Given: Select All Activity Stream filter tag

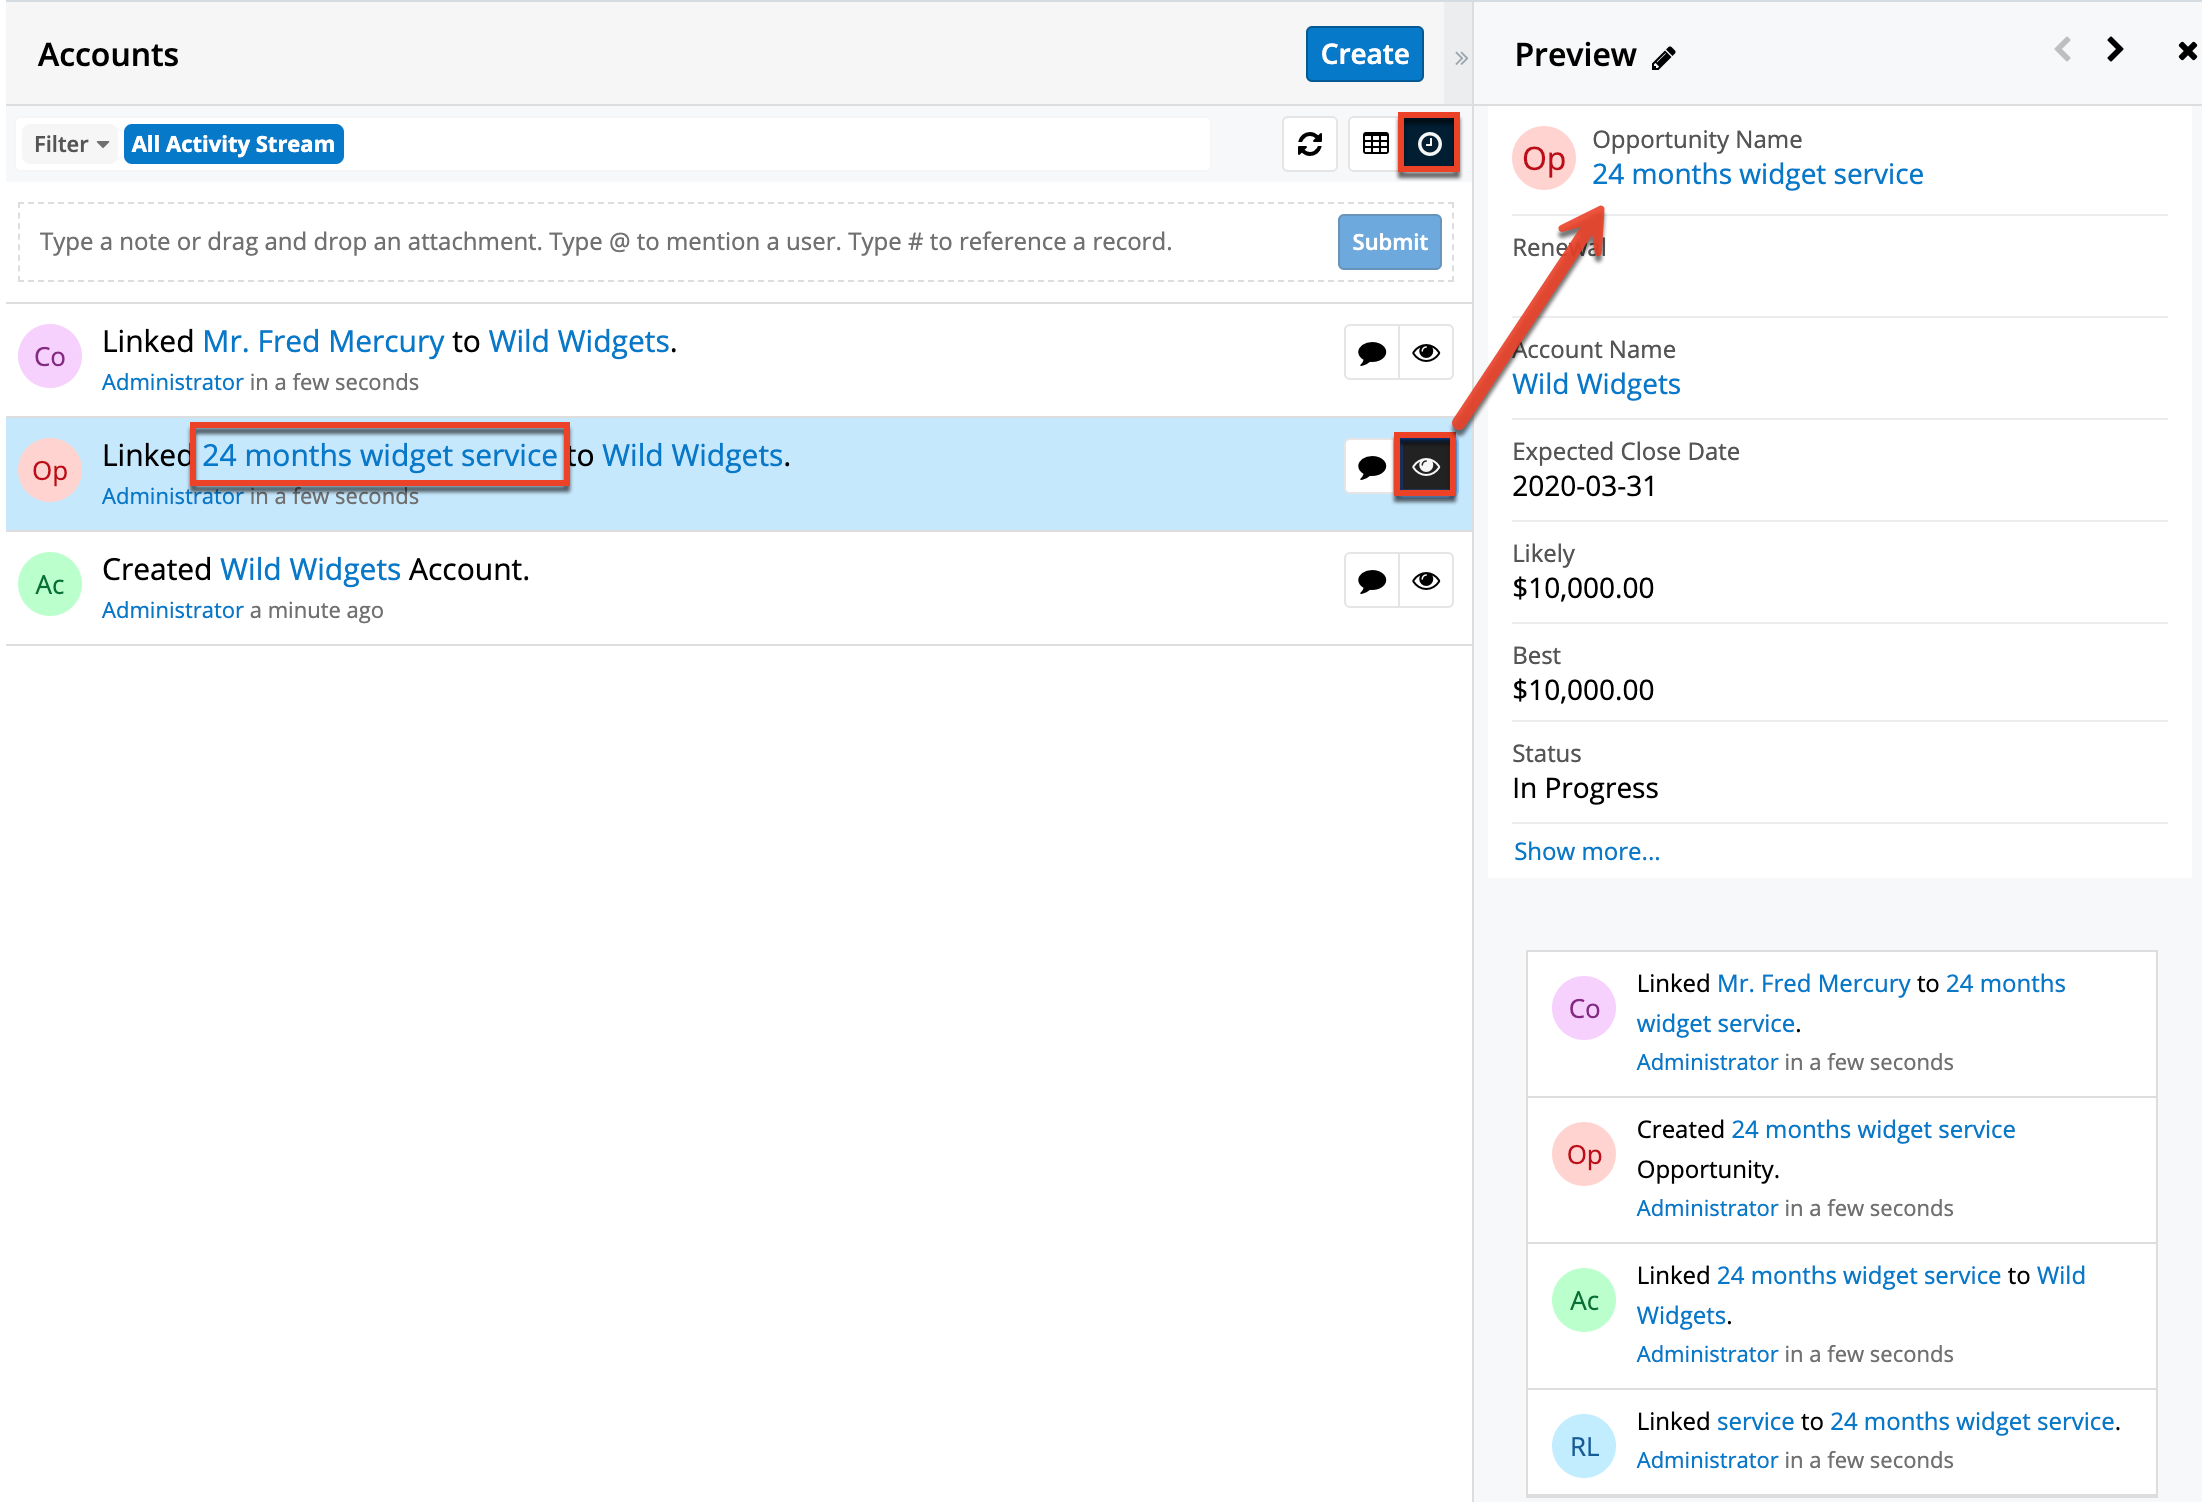Looking at the screenshot, I should [x=233, y=144].
